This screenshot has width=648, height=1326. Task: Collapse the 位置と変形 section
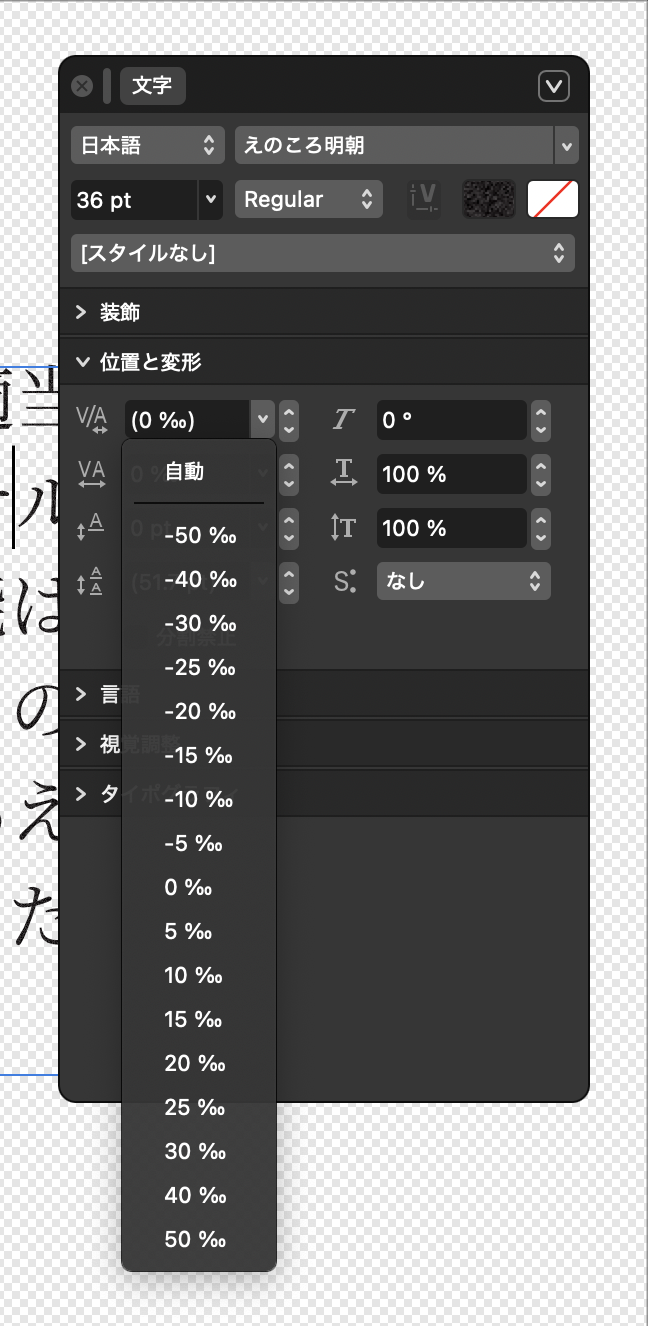pyautogui.click(x=82, y=362)
